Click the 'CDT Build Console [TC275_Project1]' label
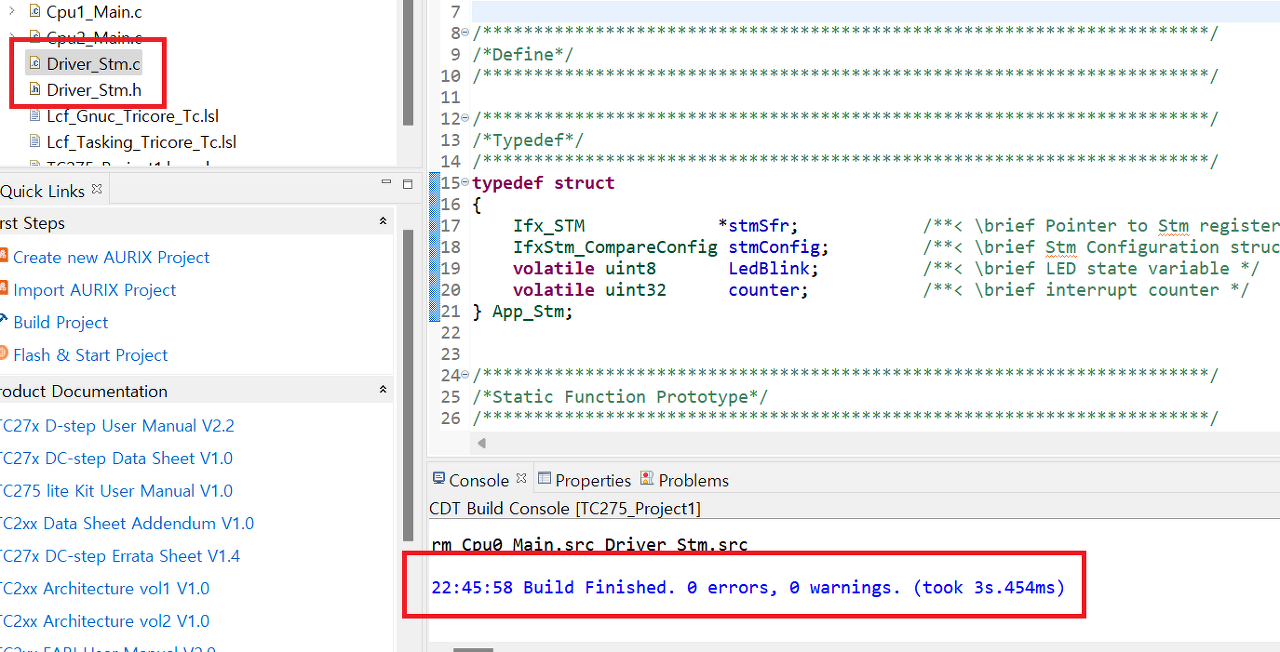This screenshot has height=652, width=1280. [x=565, y=508]
